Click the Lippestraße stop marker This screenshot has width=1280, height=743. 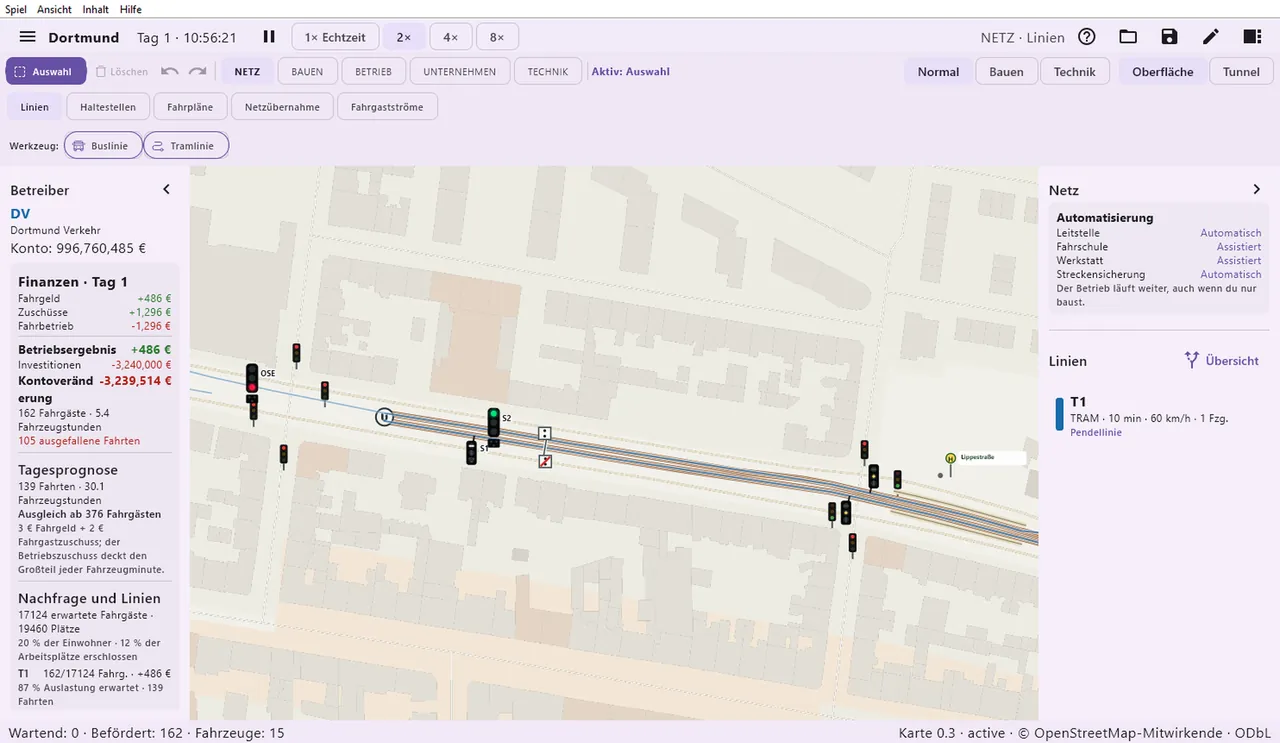950,459
